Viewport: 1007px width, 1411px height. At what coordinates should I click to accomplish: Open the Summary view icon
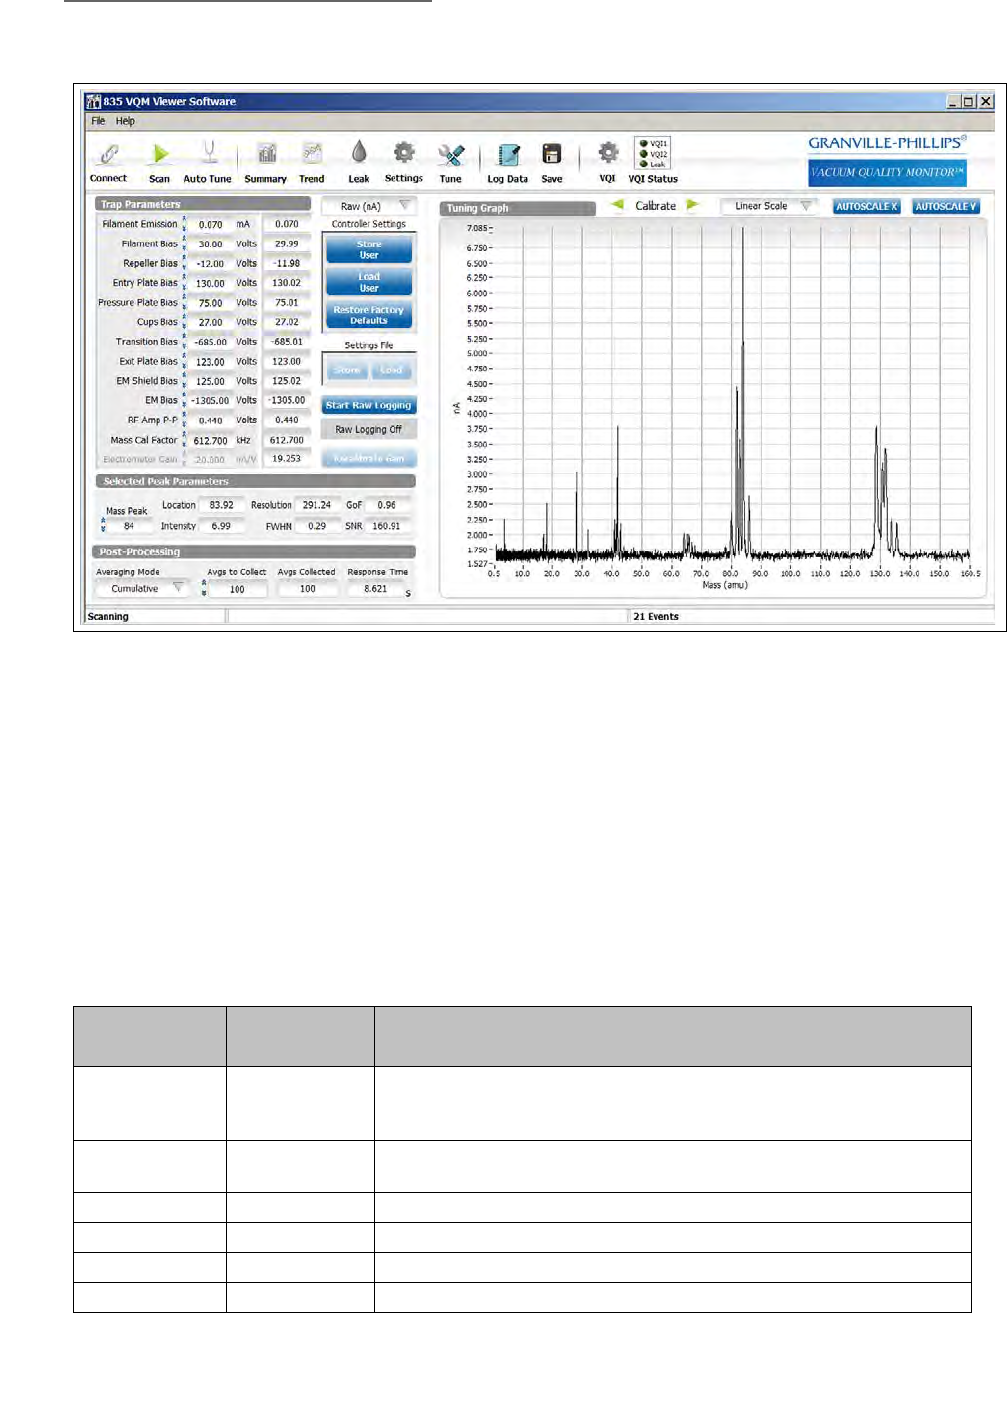tap(267, 153)
